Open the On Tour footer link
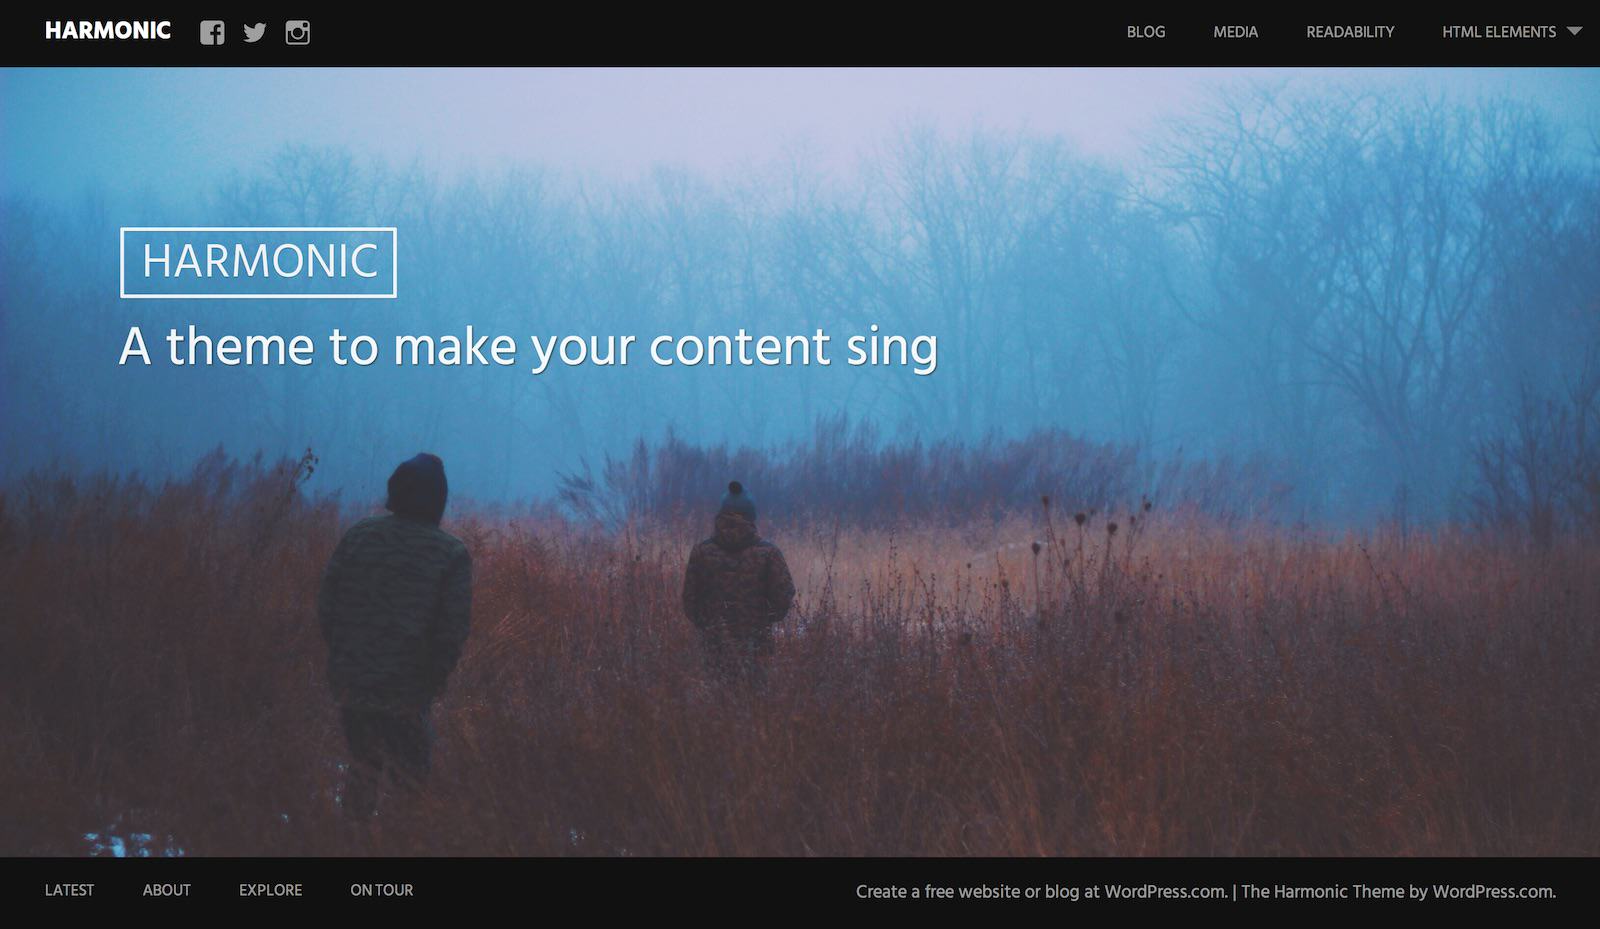This screenshot has width=1600, height=929. tap(381, 890)
